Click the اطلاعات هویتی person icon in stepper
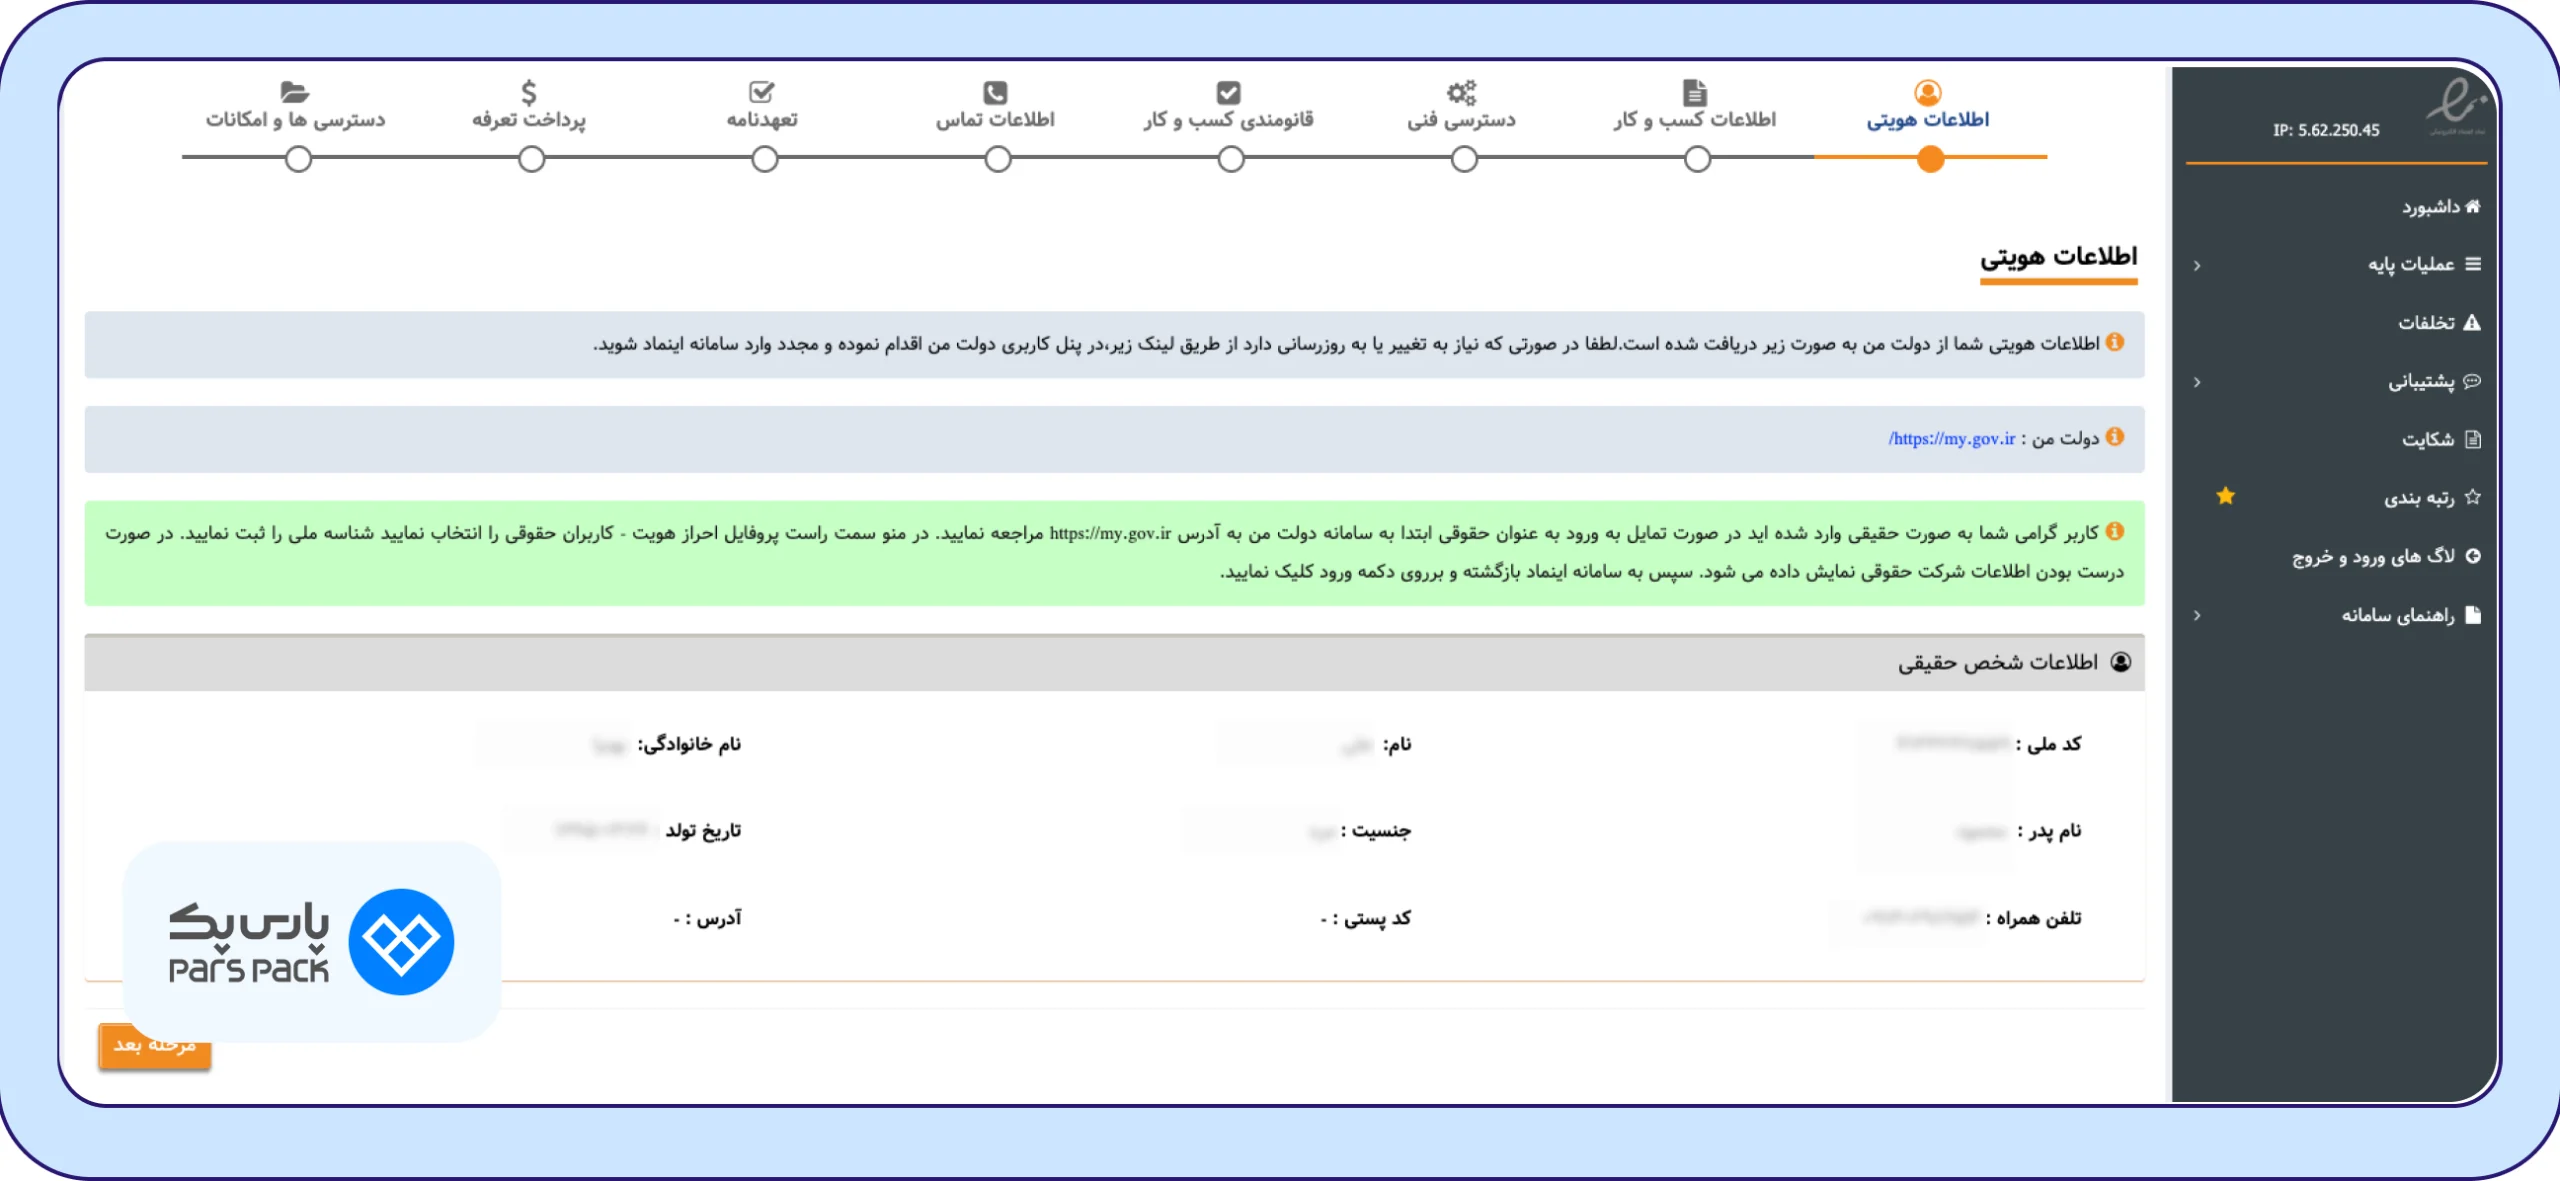This screenshot has height=1181, width=2560. pos(1928,93)
